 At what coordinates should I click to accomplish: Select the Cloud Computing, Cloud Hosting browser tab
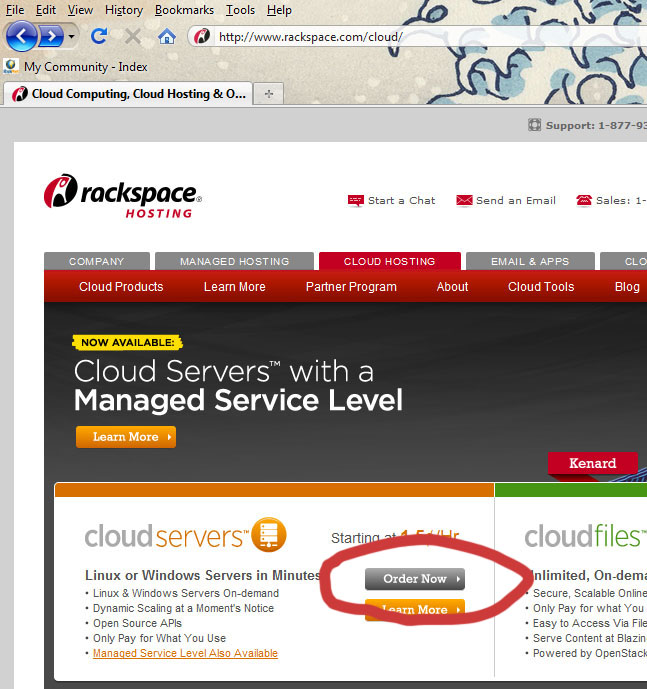click(128, 94)
